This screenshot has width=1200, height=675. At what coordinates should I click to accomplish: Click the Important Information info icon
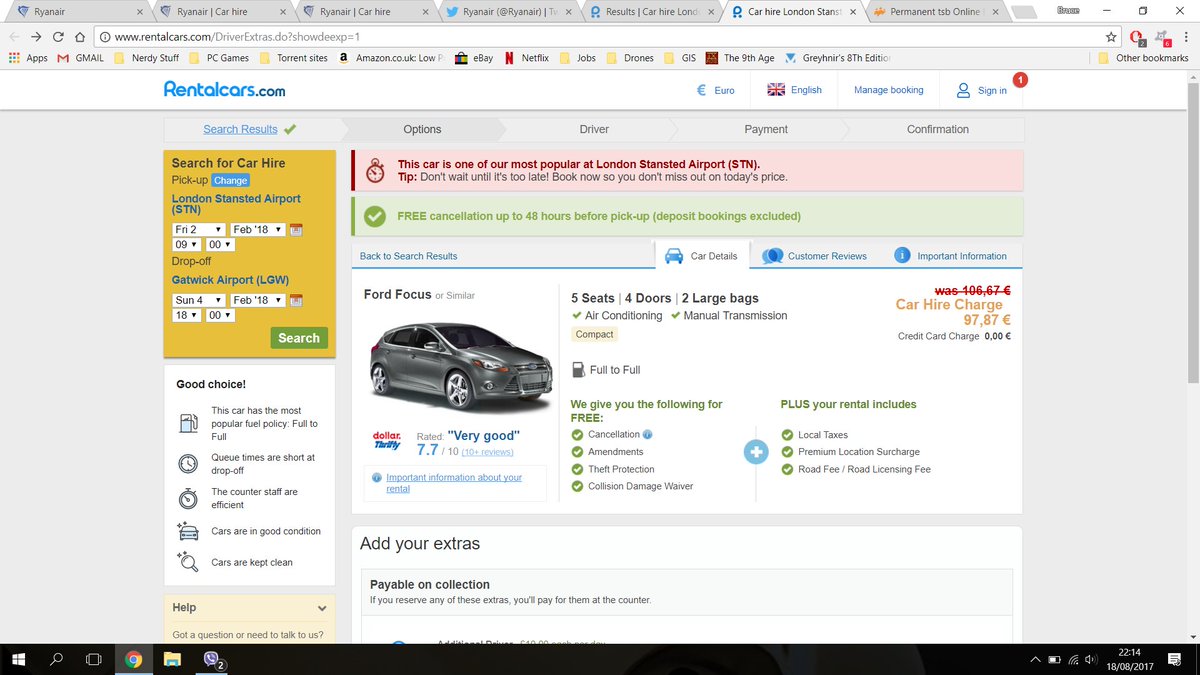902,255
